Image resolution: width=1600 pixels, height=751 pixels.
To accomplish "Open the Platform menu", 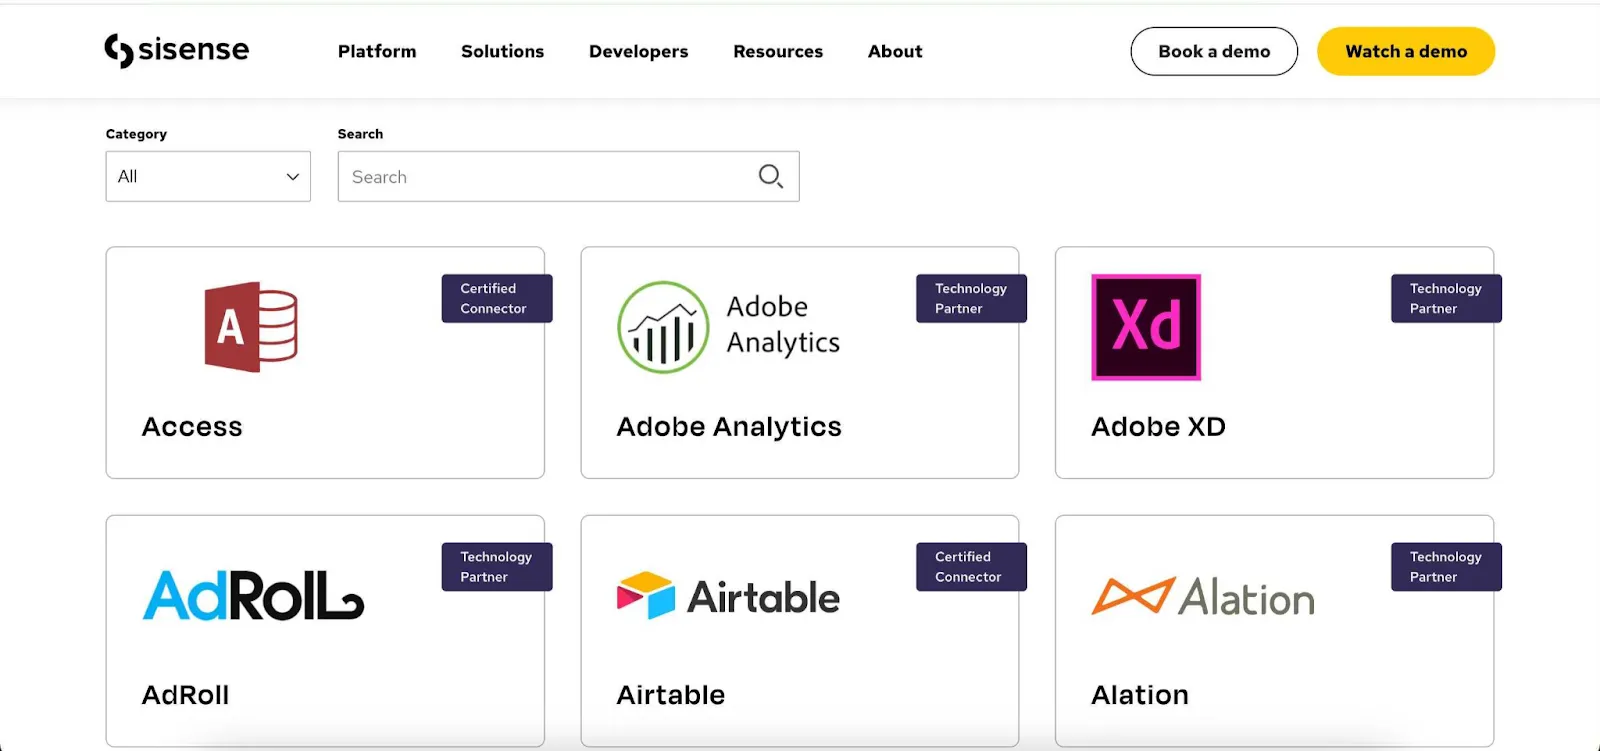I will click(x=377, y=51).
